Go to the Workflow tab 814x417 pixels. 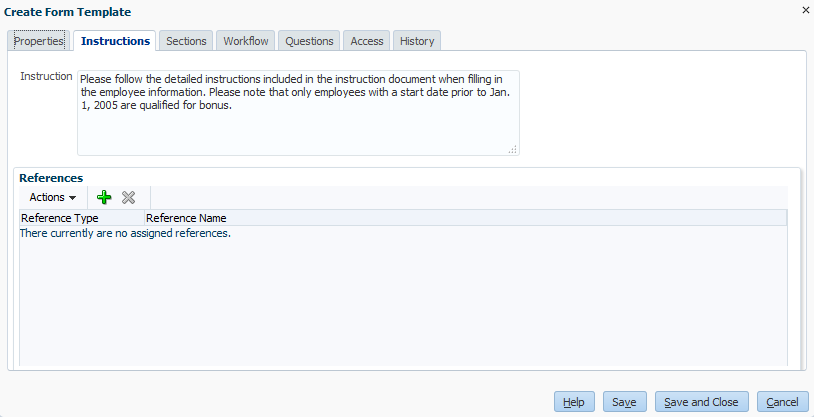(246, 41)
